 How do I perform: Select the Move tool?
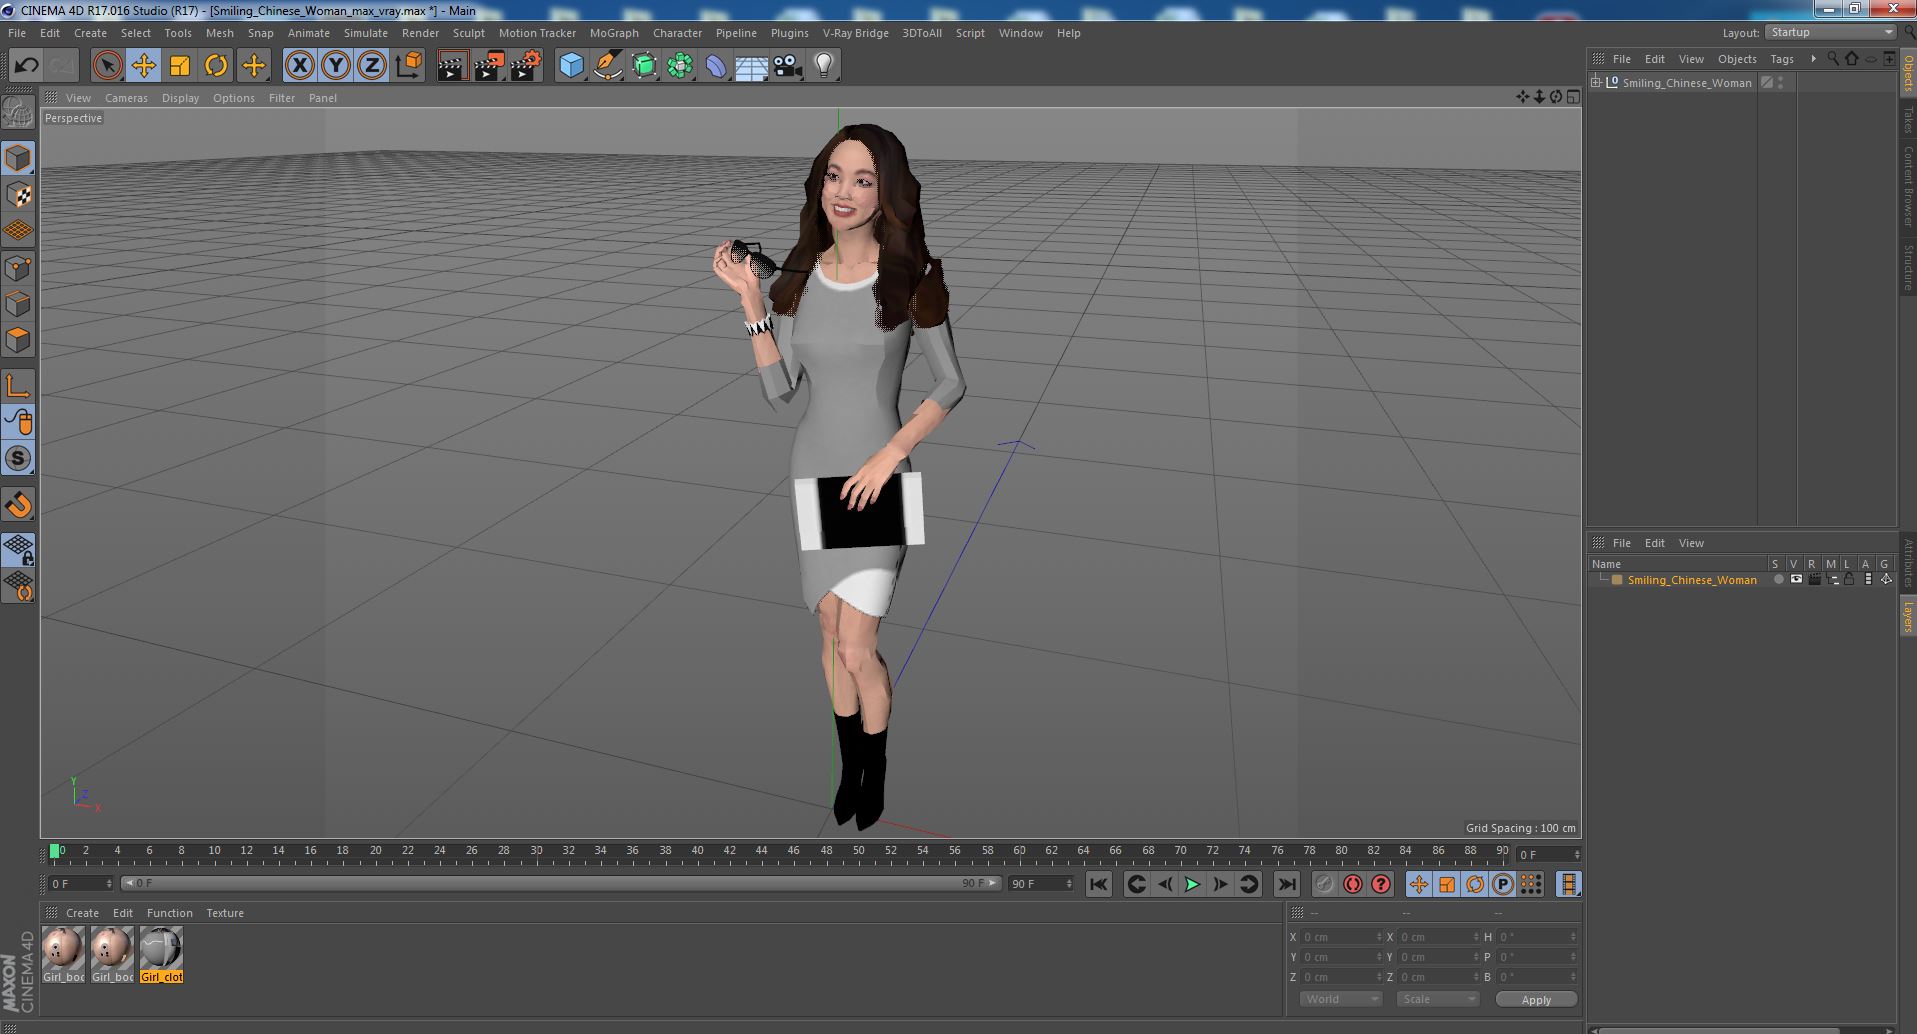point(144,66)
